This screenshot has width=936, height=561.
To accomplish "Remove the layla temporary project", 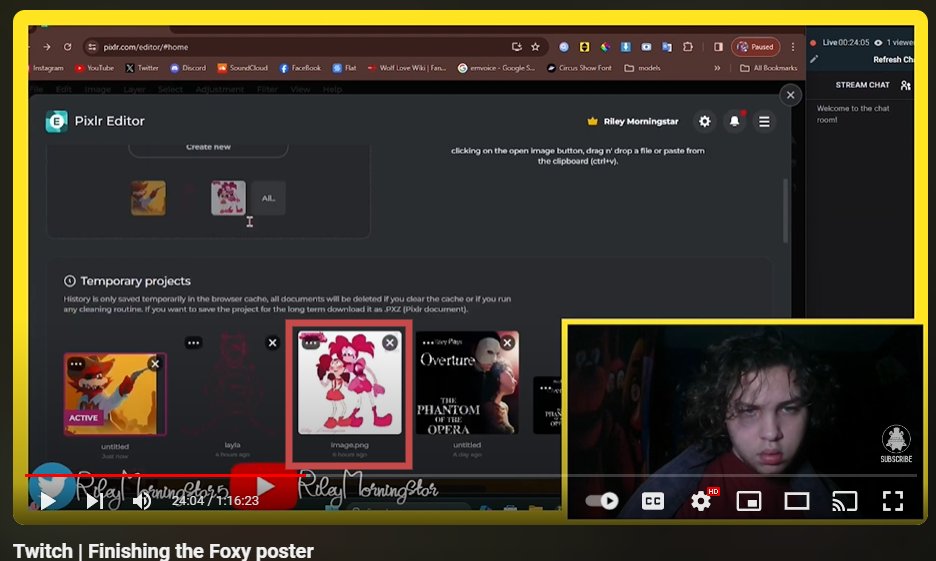I will pos(272,343).
